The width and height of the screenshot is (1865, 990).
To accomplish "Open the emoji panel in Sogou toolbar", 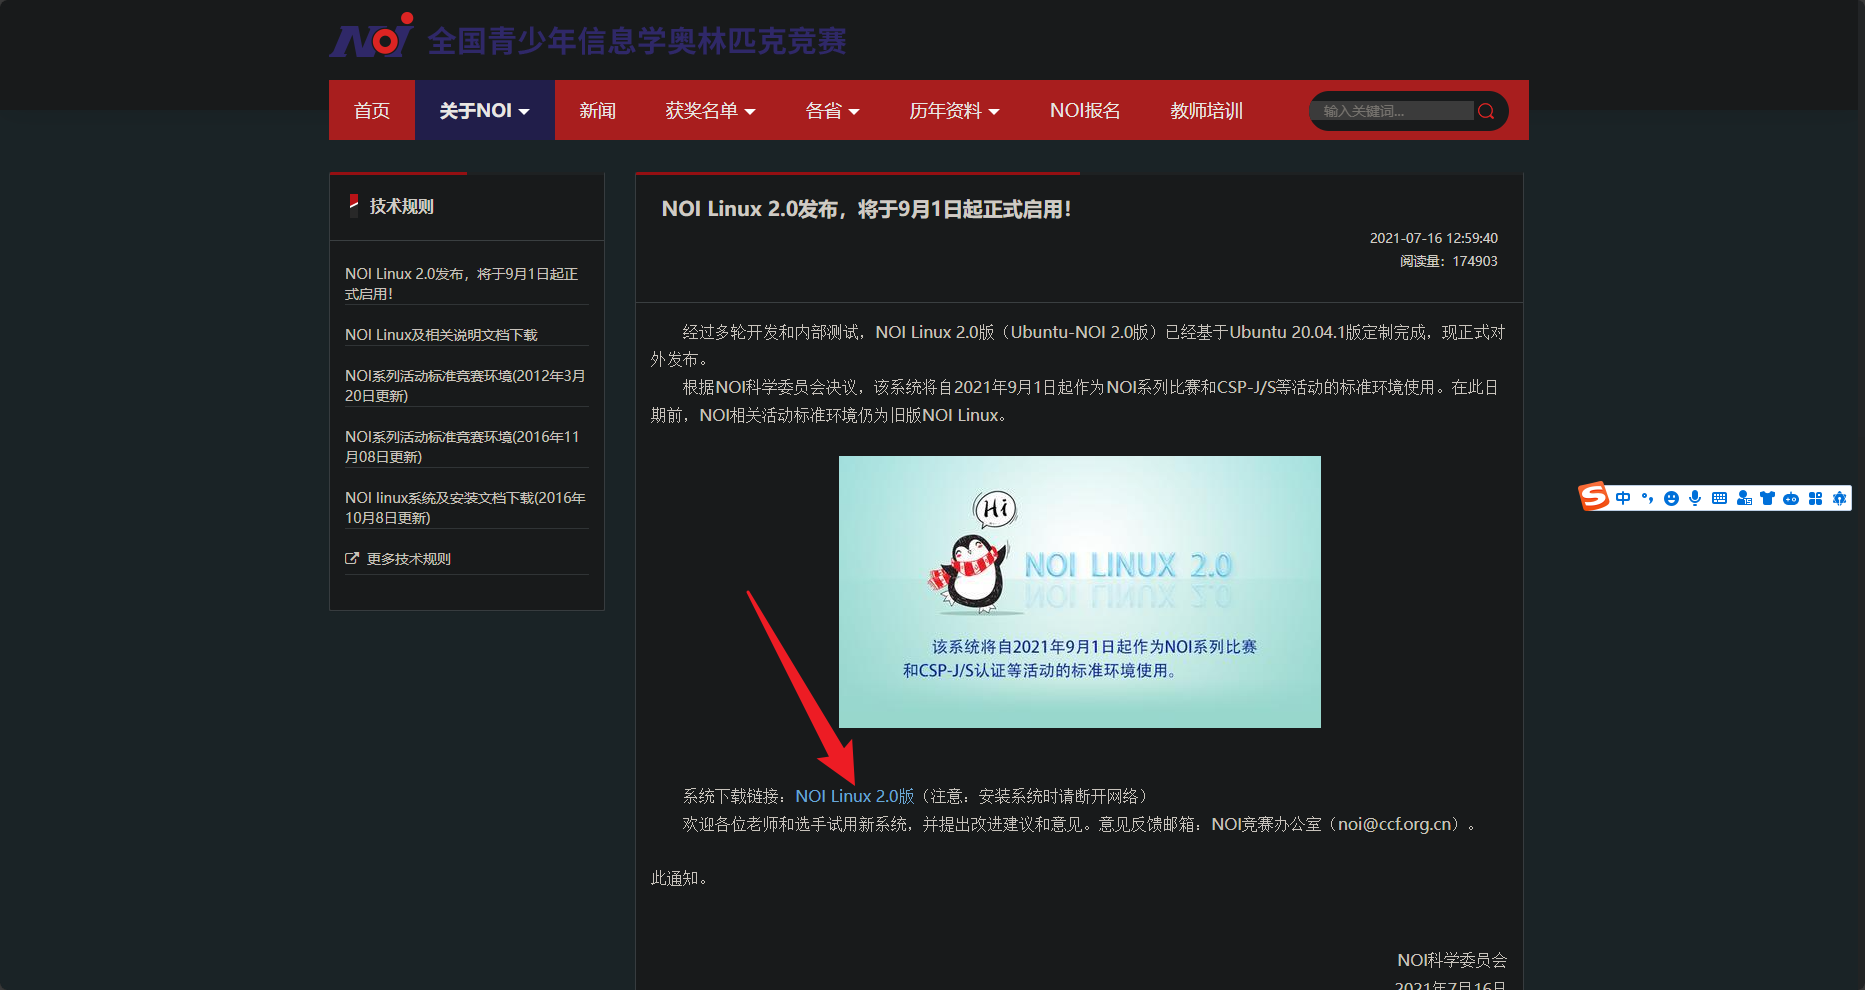I will point(1671,498).
